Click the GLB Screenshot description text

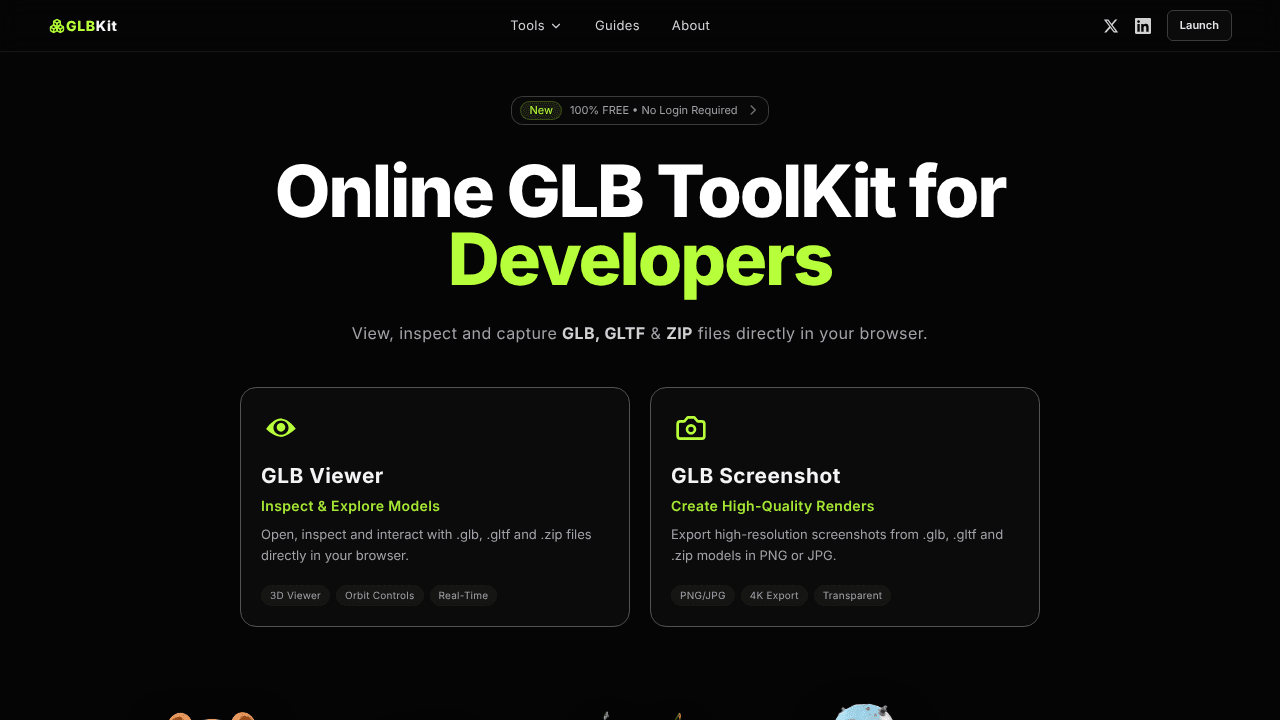coord(837,545)
